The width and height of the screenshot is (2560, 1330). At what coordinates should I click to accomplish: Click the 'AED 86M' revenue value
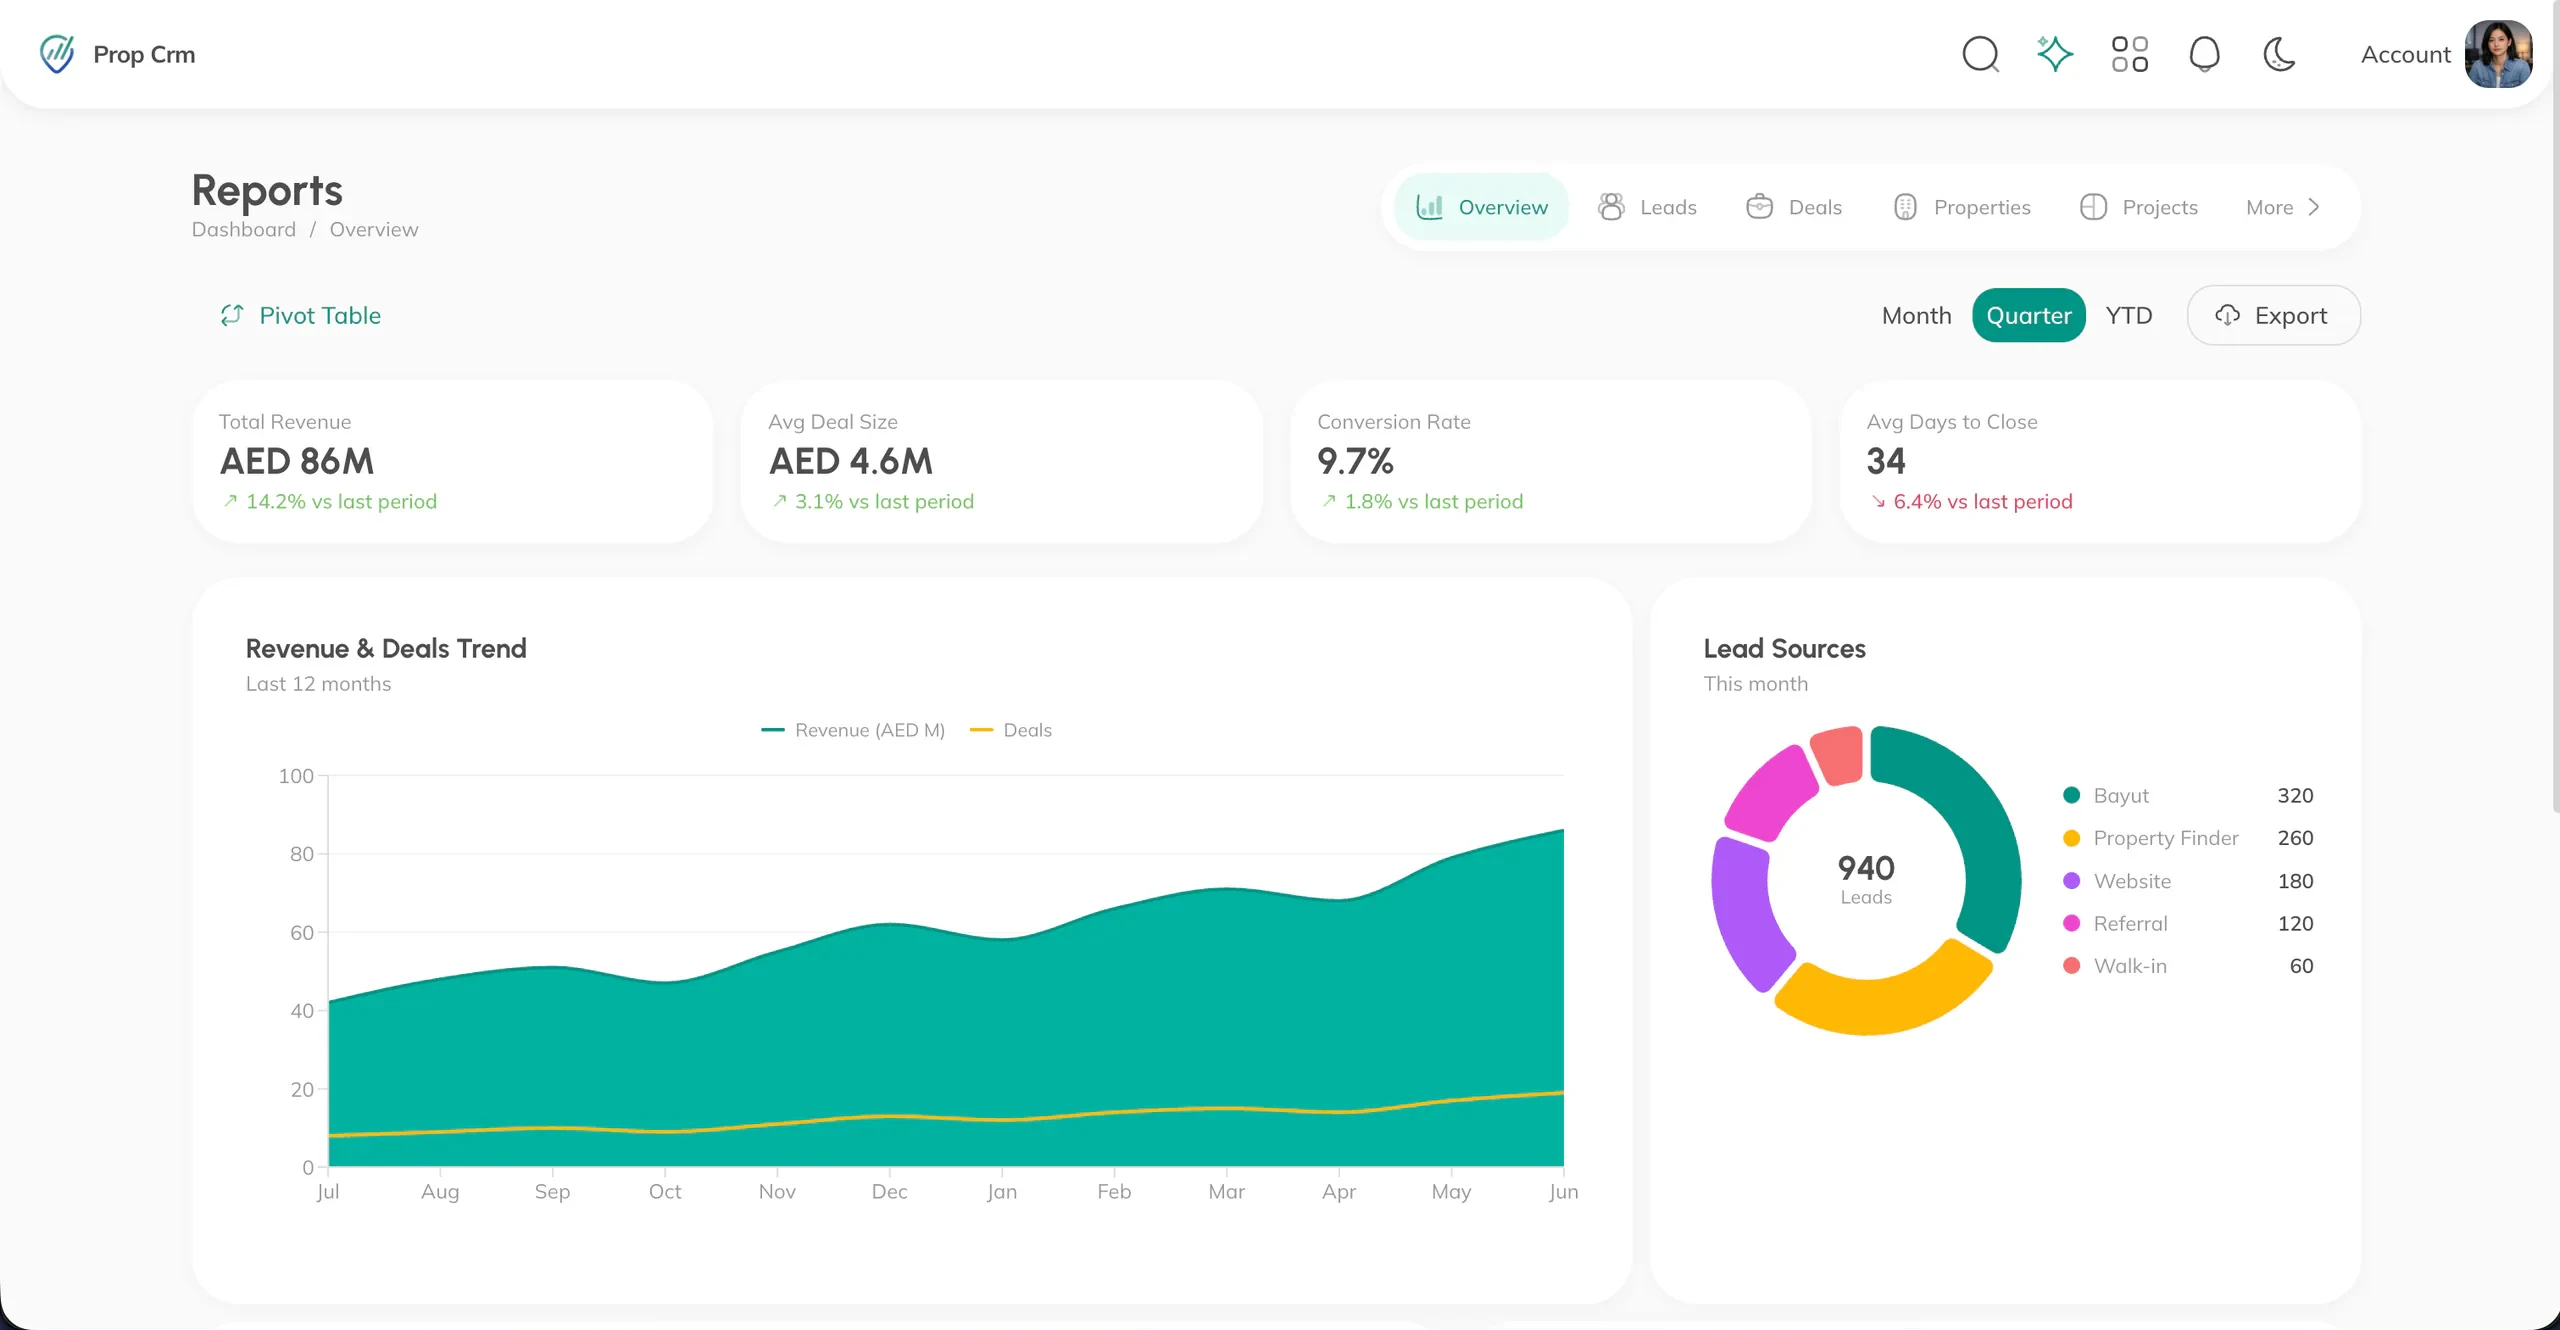[296, 461]
